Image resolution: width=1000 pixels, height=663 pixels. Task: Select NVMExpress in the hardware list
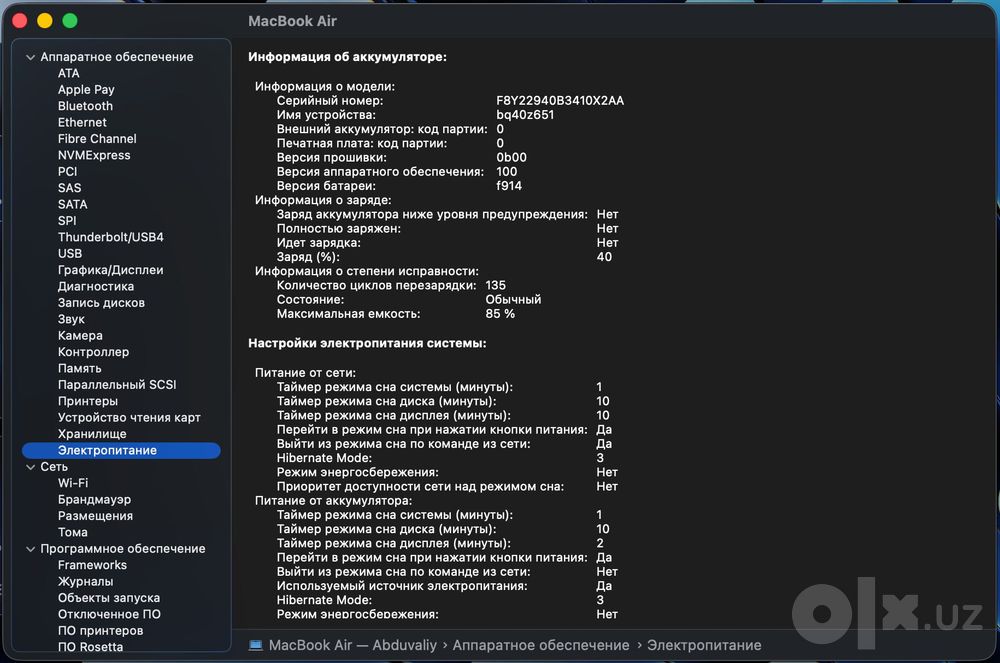(x=94, y=155)
